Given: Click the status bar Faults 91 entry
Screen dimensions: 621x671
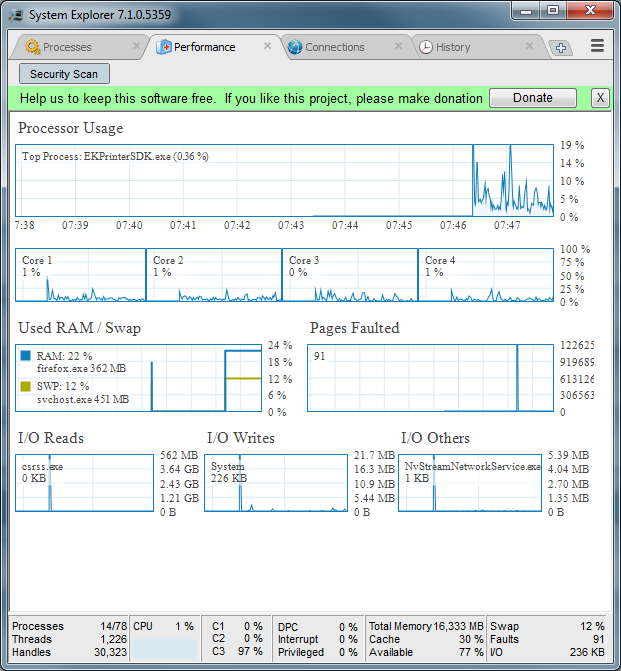Looking at the screenshot, I should point(547,639).
